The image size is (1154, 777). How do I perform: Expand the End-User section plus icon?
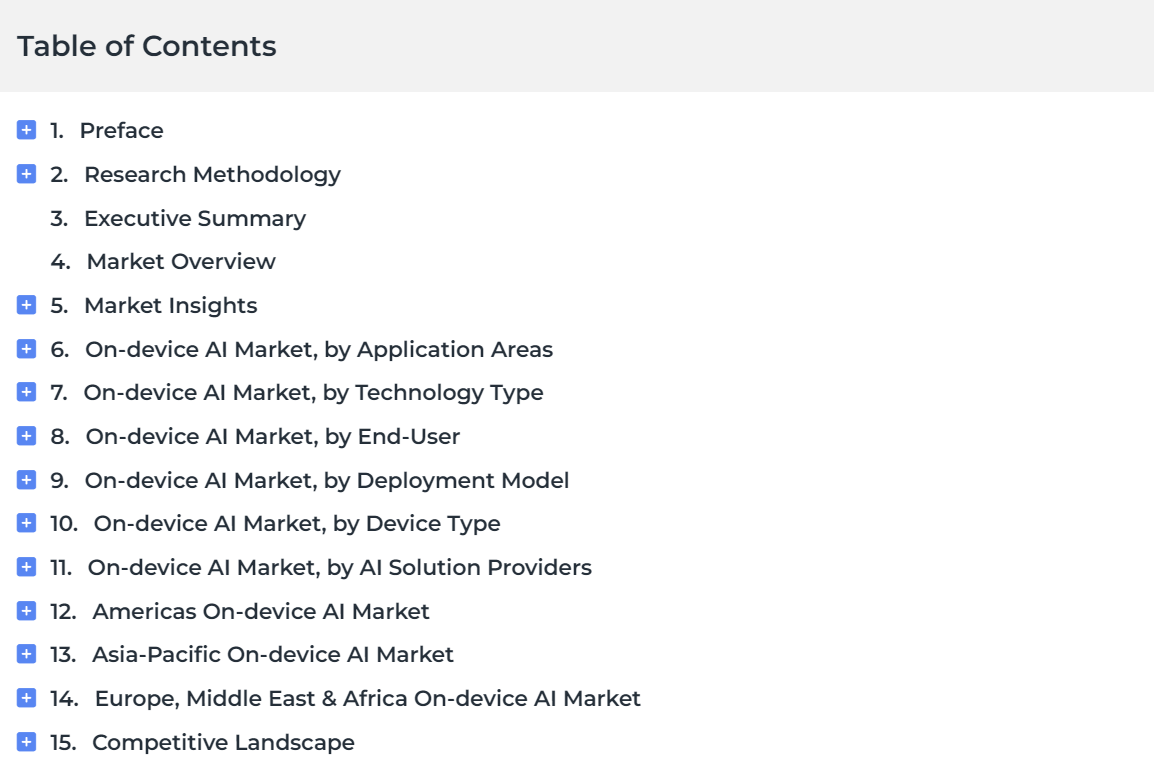[27, 436]
